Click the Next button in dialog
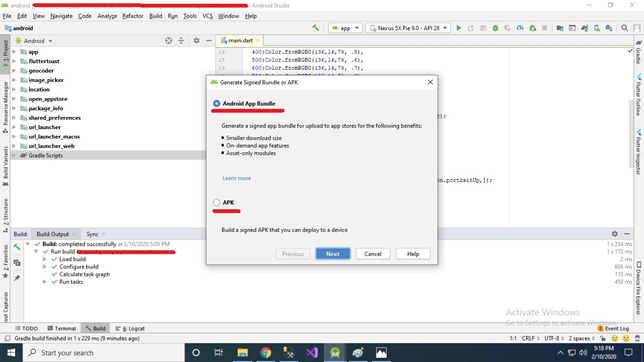The image size is (644, 362). [x=333, y=254]
